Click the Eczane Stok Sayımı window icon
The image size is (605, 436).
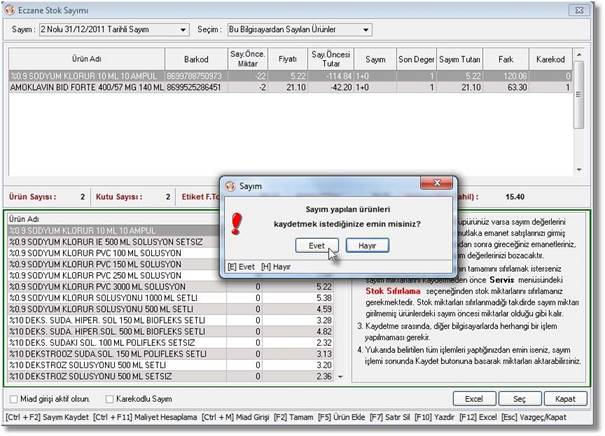tap(9, 8)
